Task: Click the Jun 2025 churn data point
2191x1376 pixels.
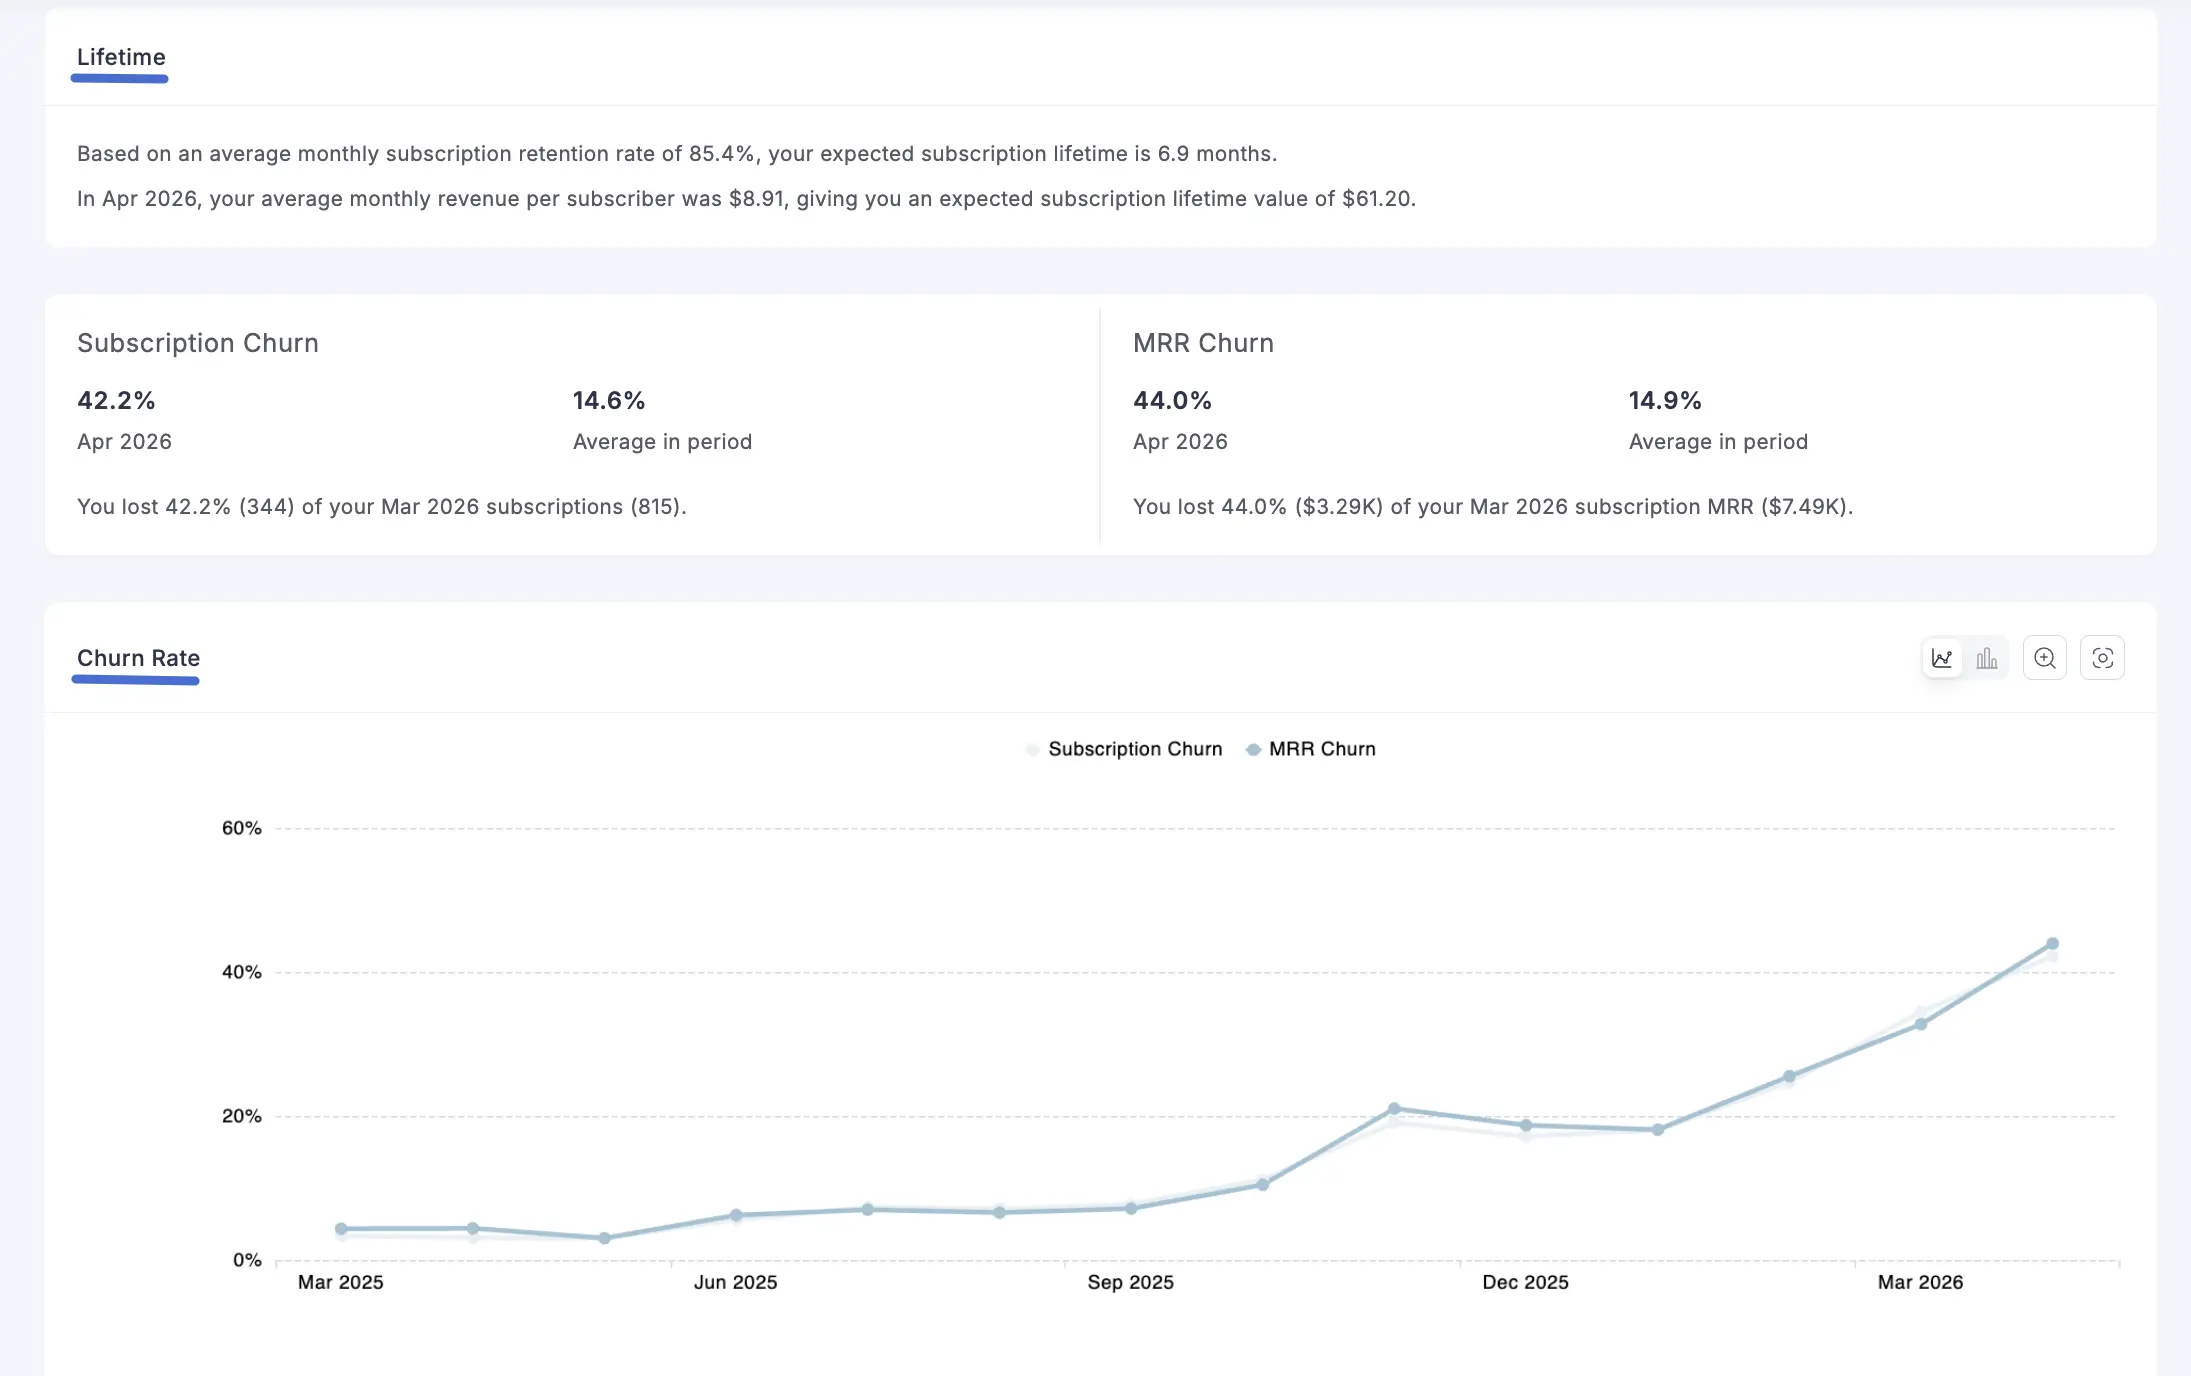Action: click(736, 1216)
